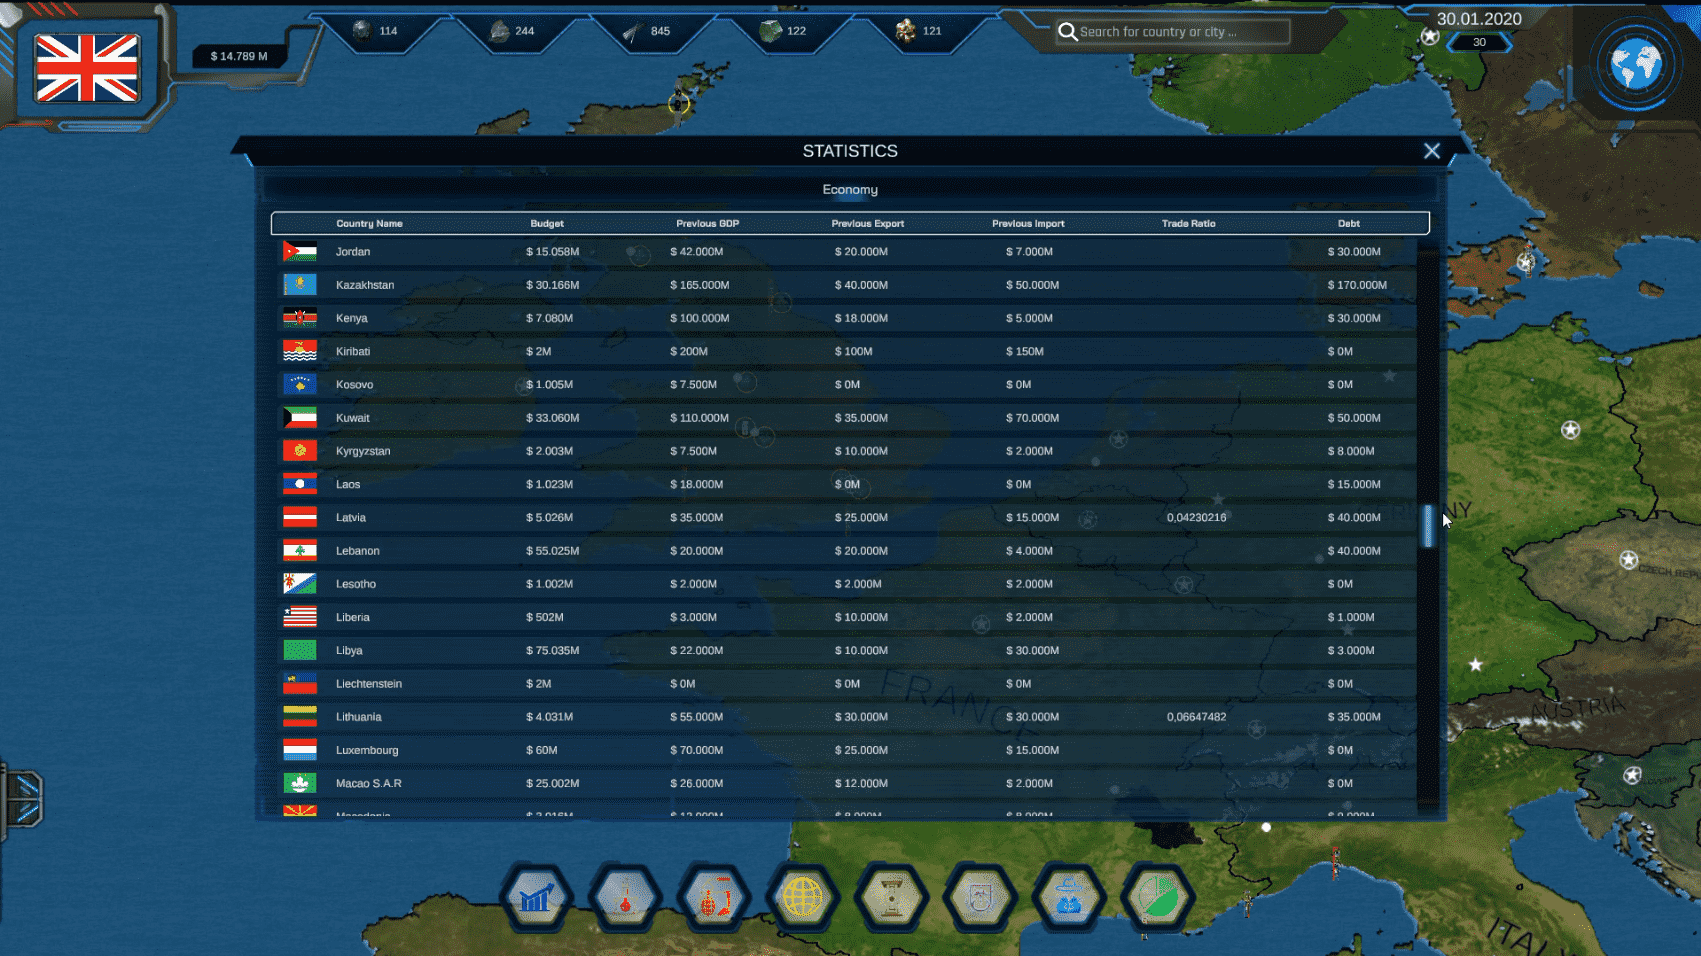Select the Laos country name
Screen dimensions: 1701x956
point(348,485)
